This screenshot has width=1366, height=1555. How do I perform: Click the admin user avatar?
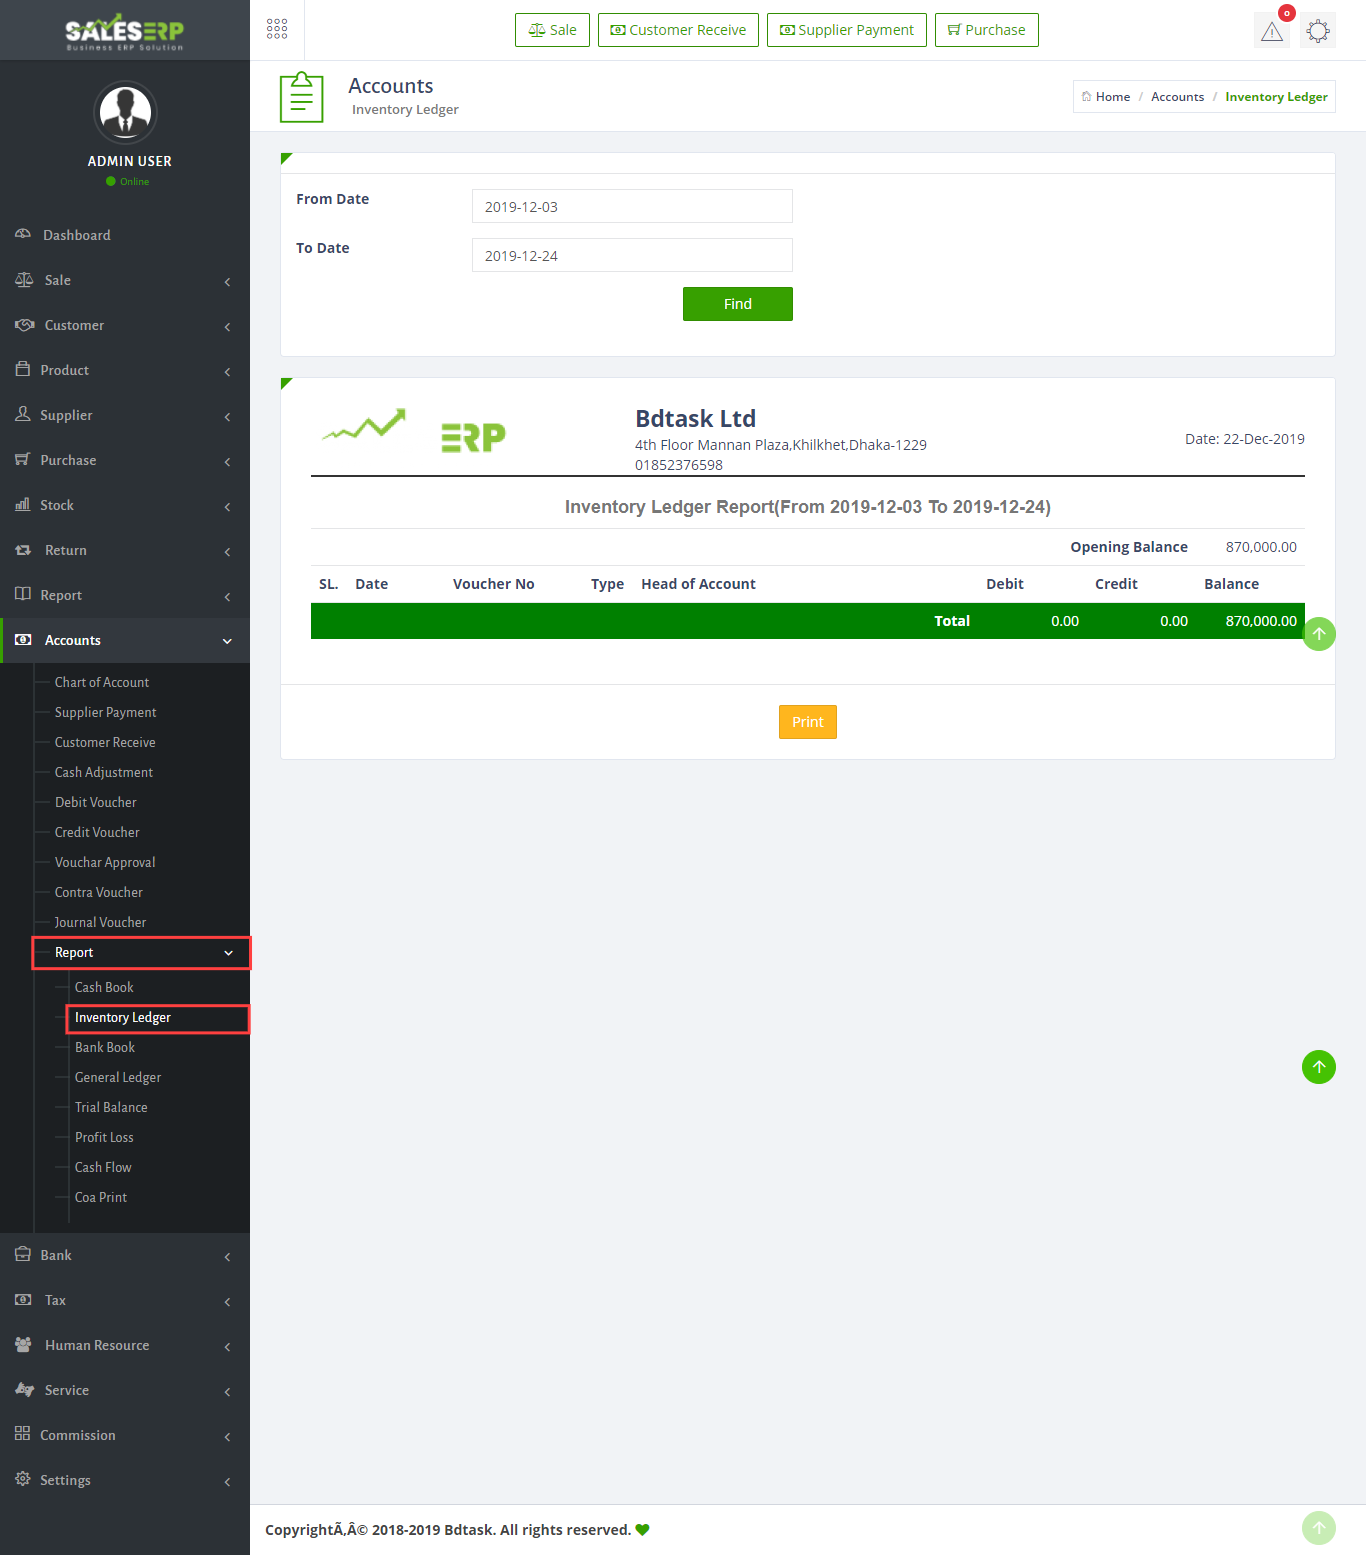(x=125, y=112)
